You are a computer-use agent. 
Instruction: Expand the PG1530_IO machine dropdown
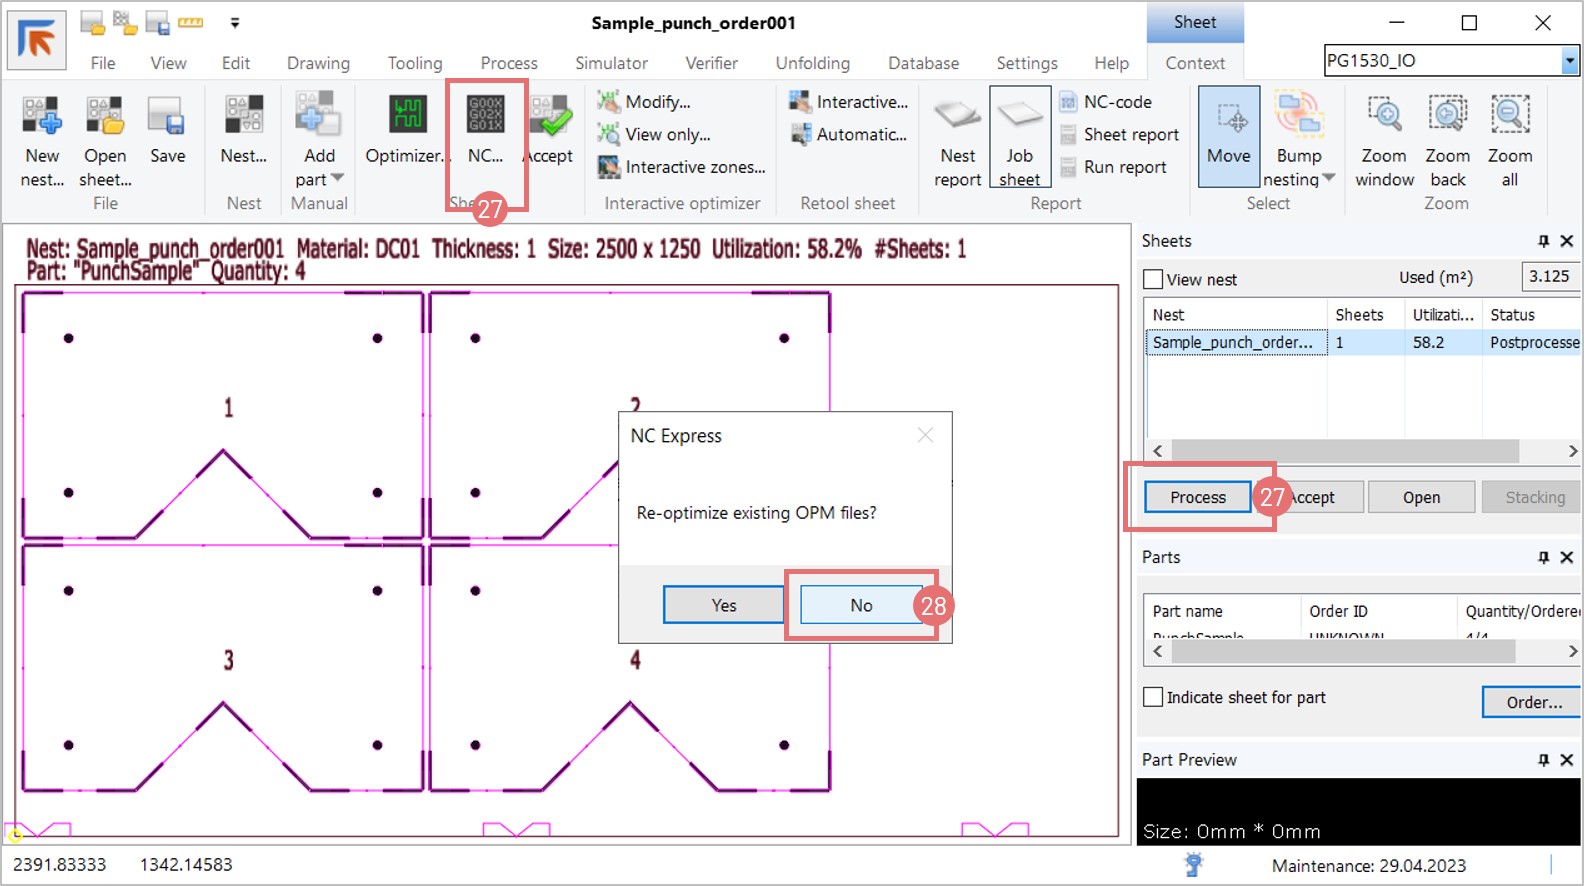pyautogui.click(x=1569, y=61)
